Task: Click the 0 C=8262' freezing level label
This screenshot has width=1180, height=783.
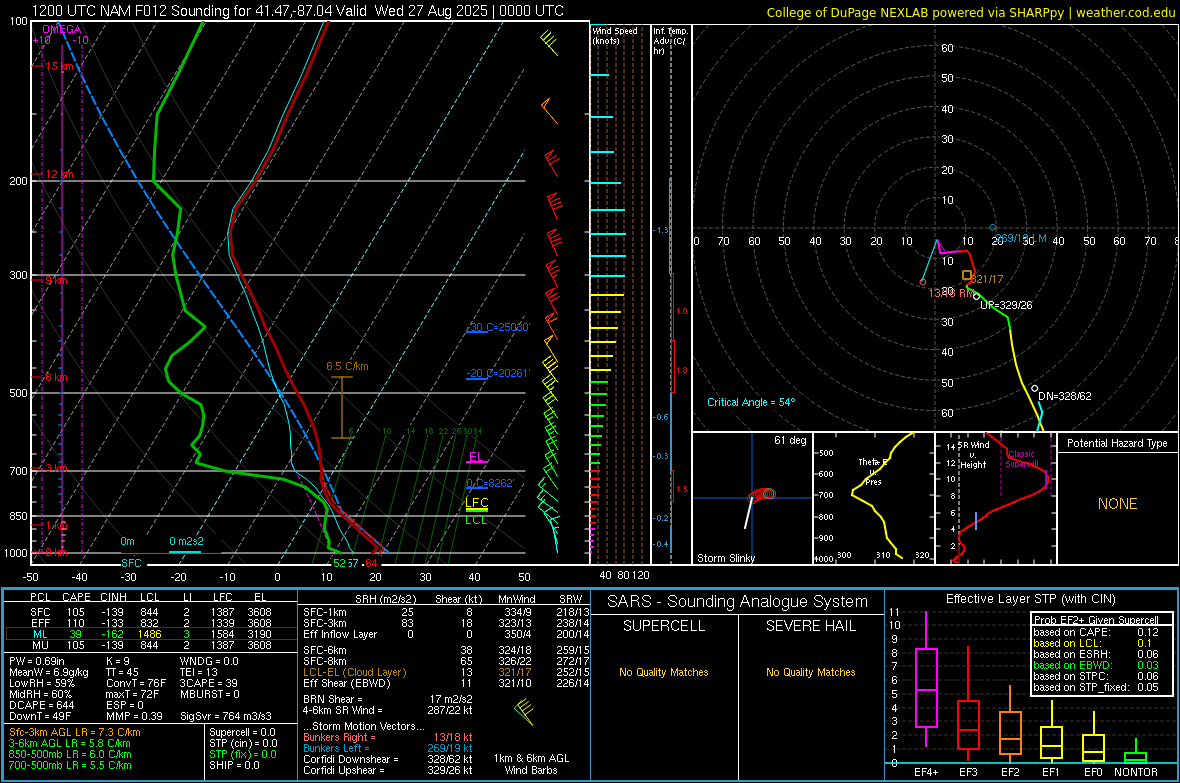Action: click(x=490, y=483)
